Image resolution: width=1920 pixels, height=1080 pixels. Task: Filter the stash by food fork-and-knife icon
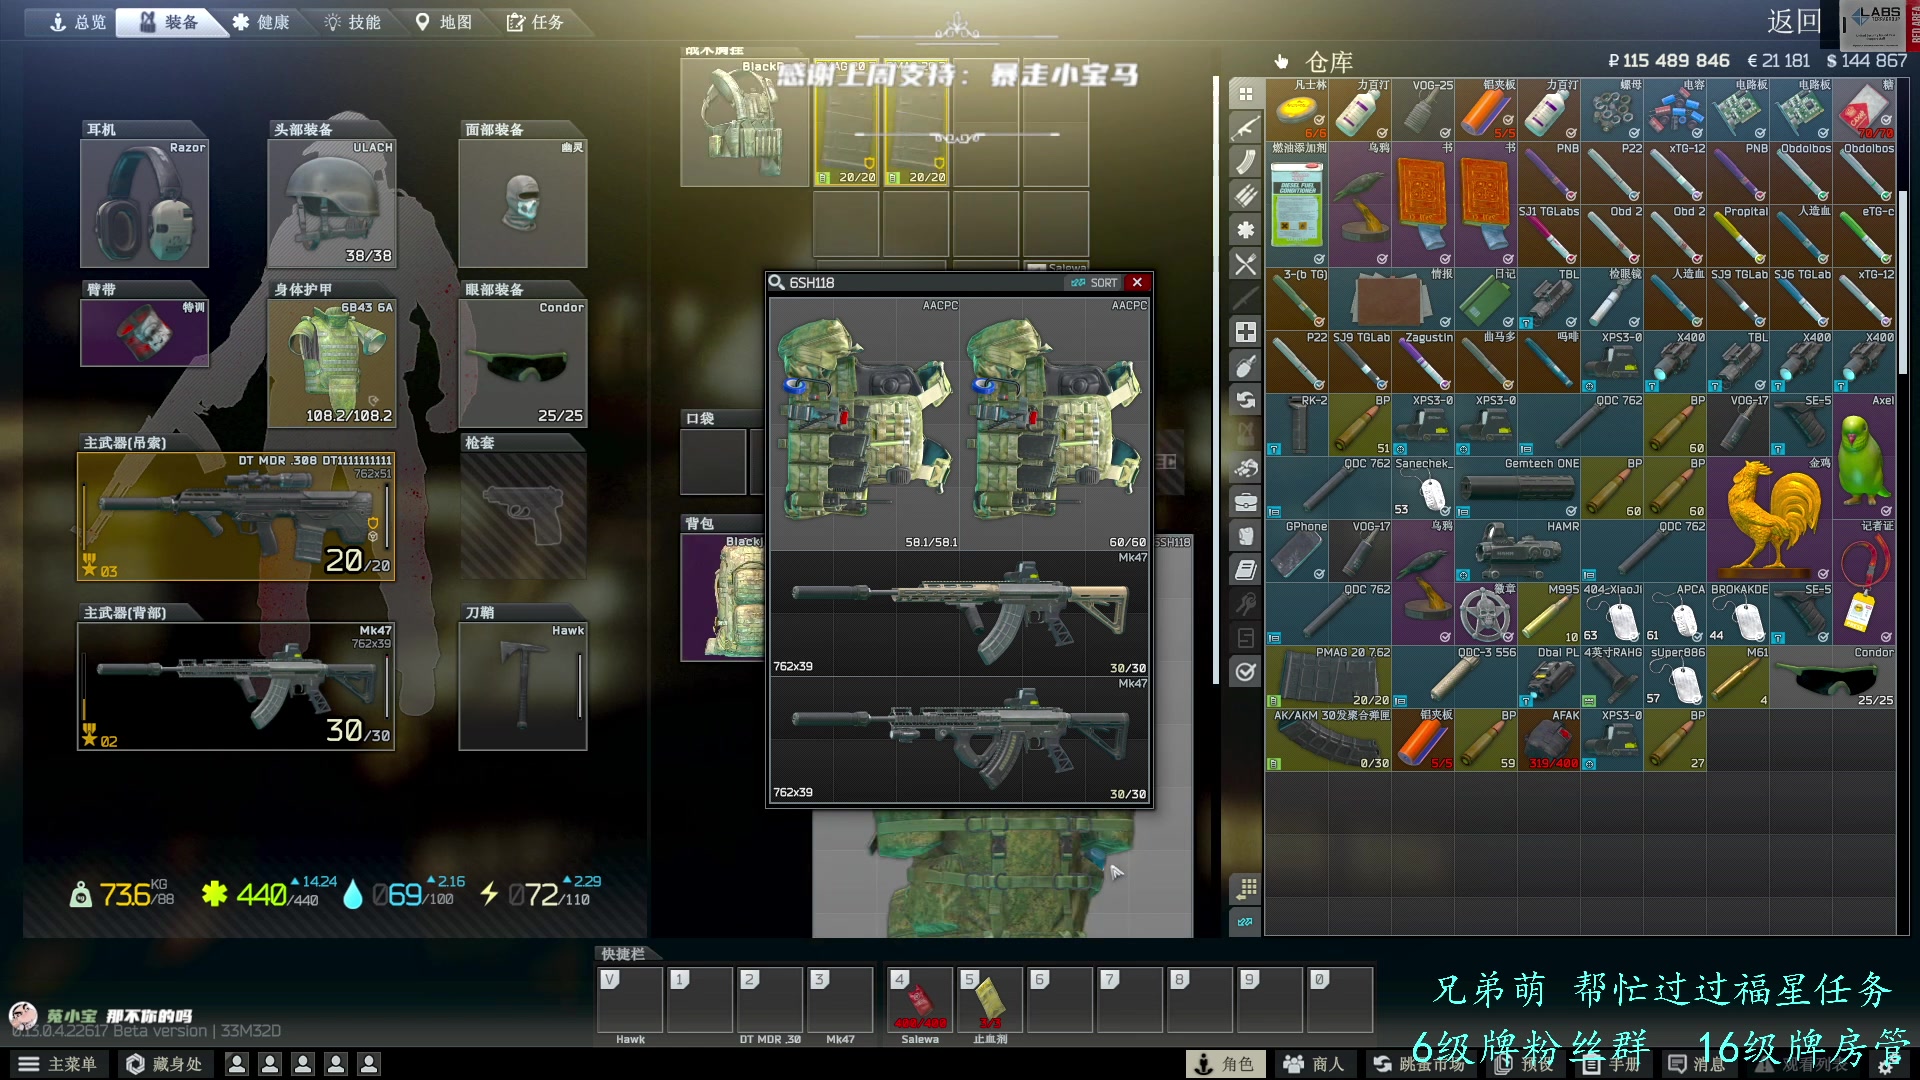tap(1245, 264)
